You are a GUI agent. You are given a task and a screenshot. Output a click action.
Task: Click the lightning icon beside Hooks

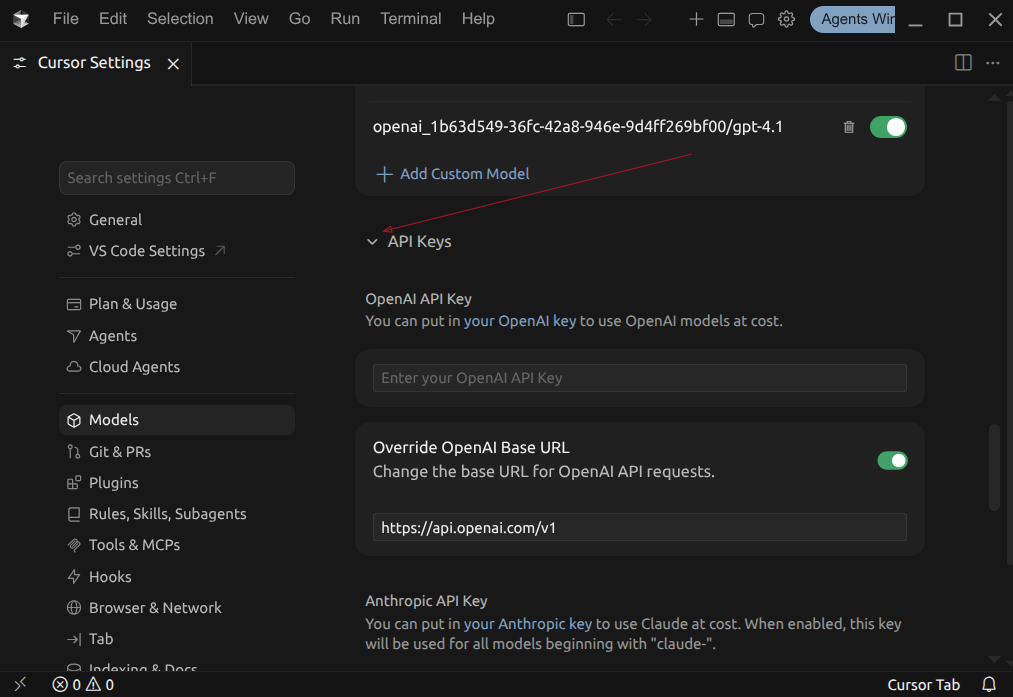click(x=74, y=577)
